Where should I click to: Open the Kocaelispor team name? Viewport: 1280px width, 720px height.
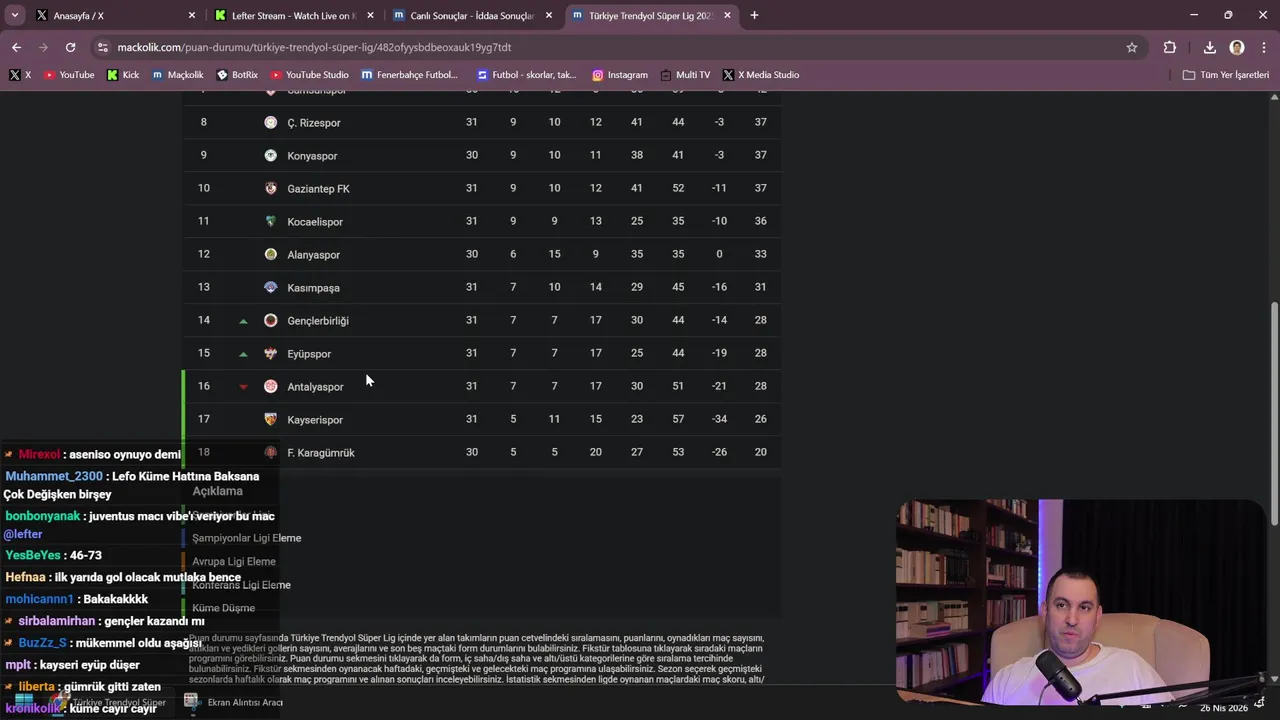(x=315, y=222)
